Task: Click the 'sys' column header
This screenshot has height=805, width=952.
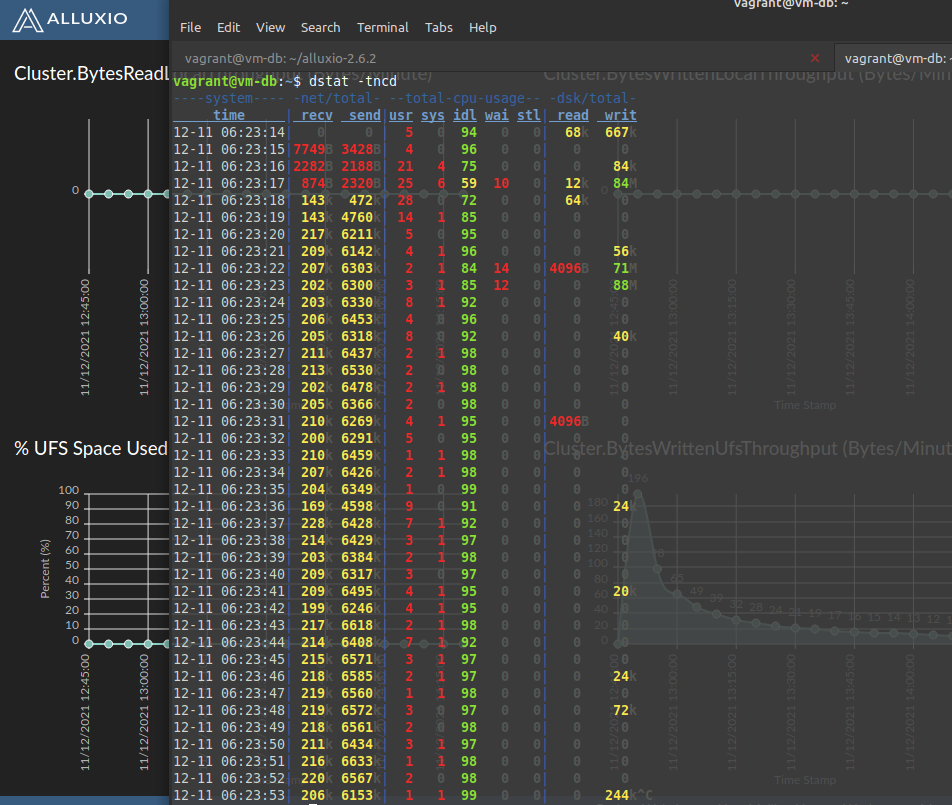Action: (433, 115)
